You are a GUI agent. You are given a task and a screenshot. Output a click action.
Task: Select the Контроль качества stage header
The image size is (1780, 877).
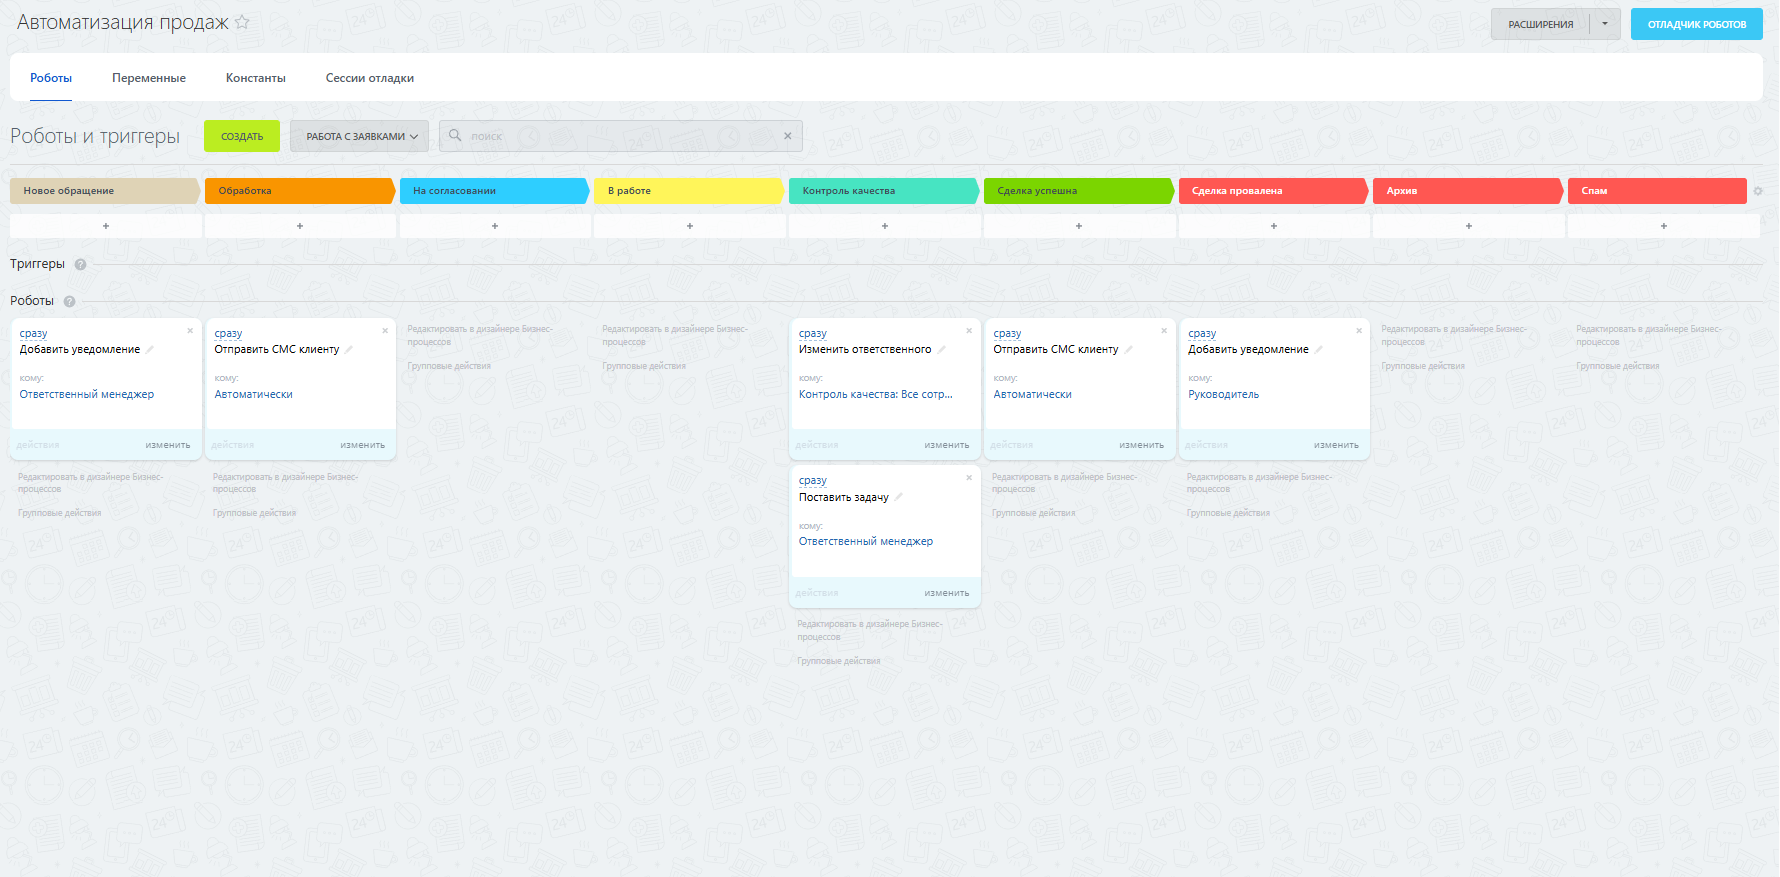[884, 191]
